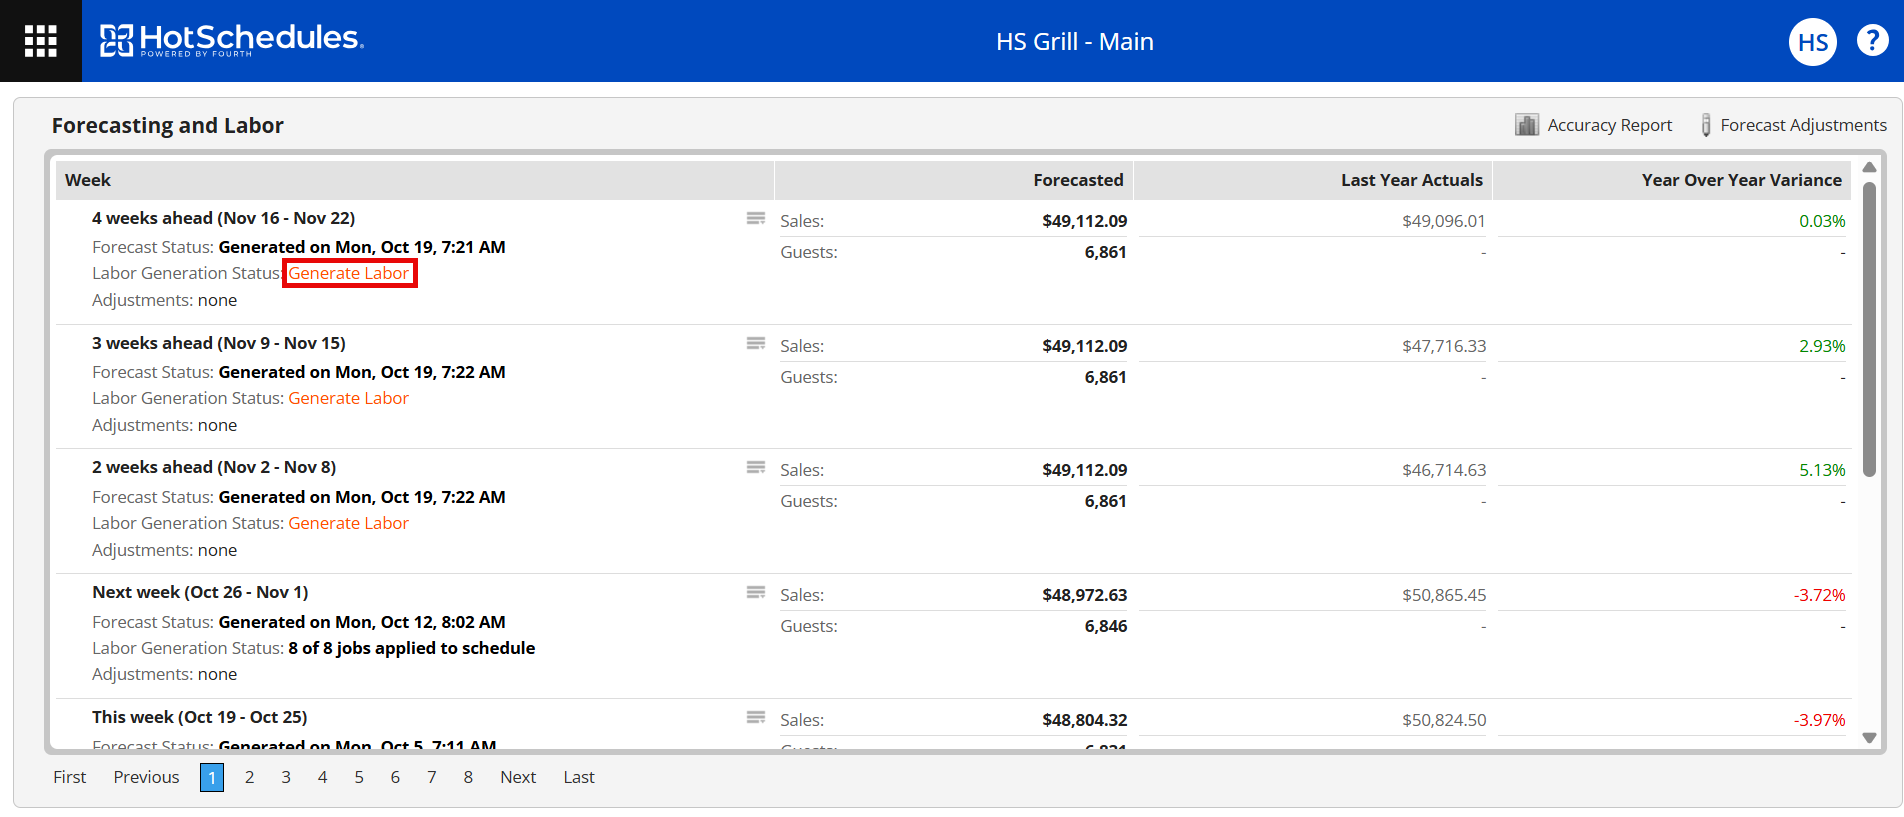Open the apps grid menu icon
The height and width of the screenshot is (817, 1904).
pos(41,41)
